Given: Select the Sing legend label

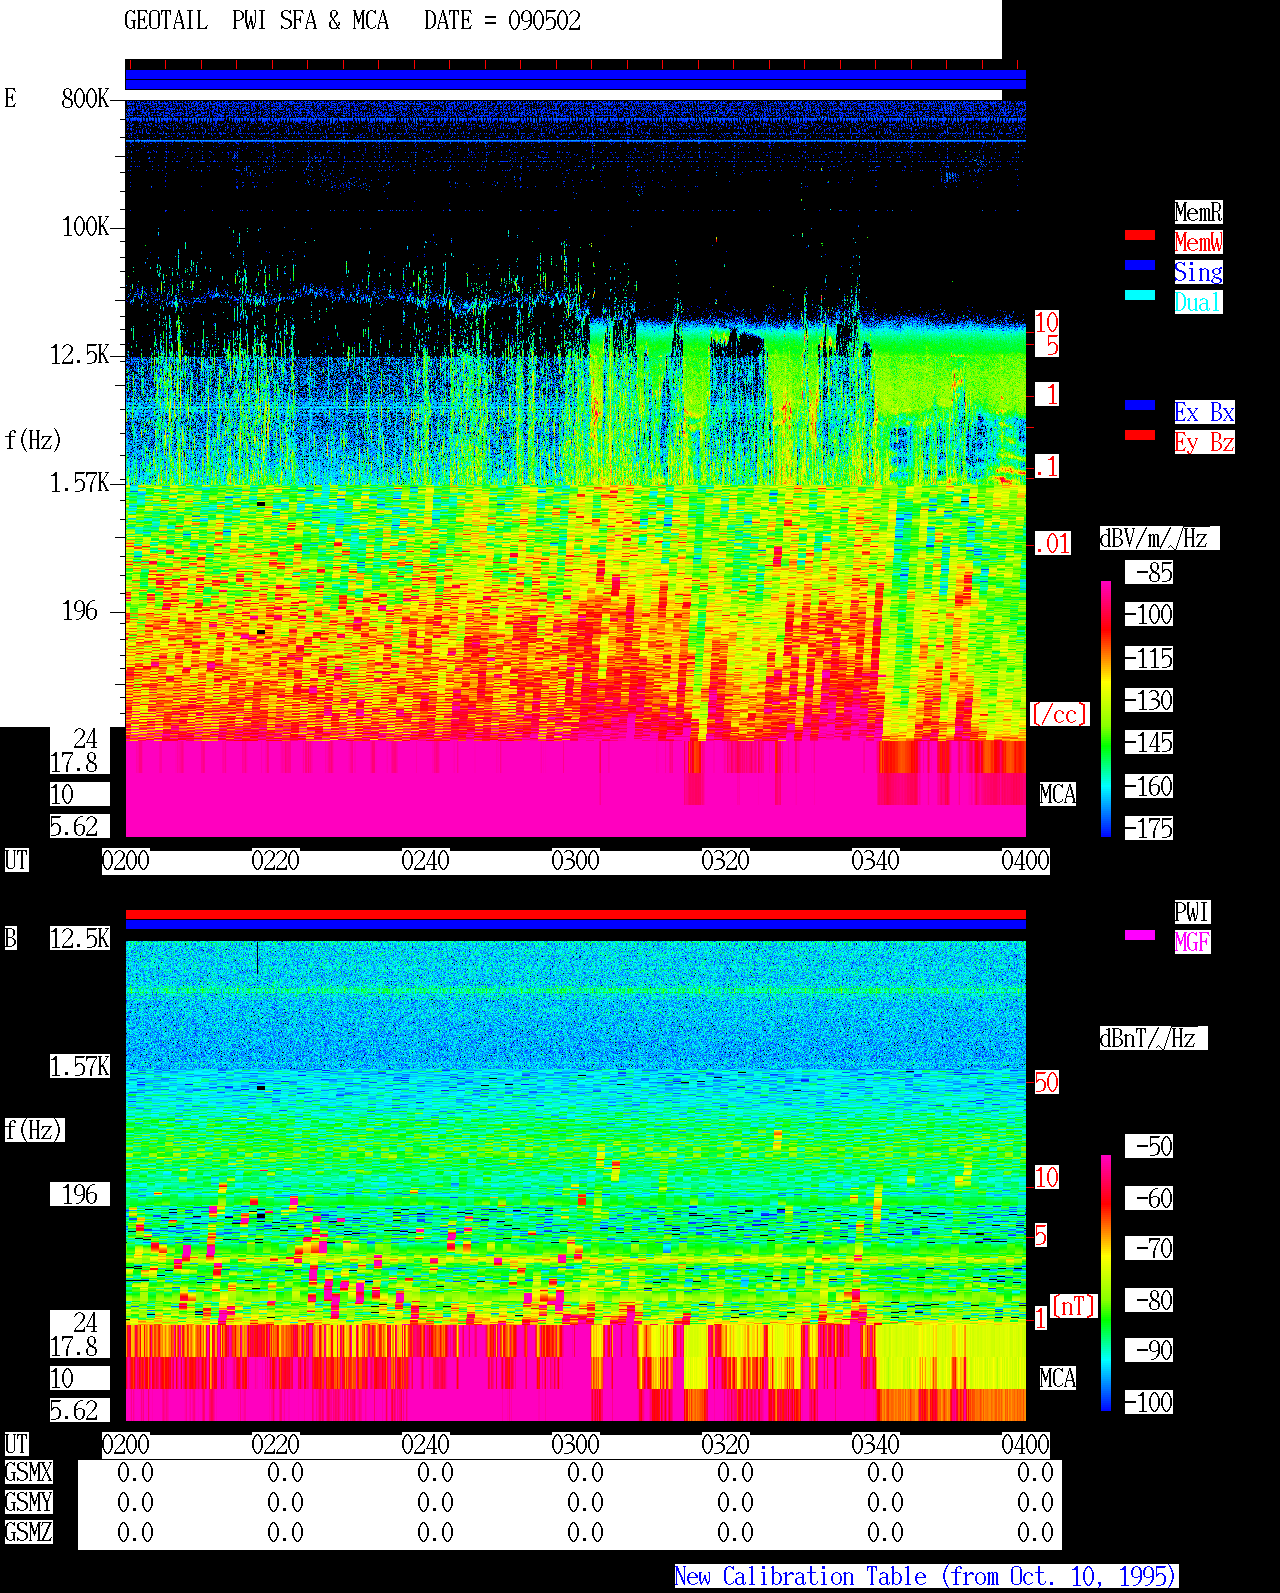Looking at the screenshot, I should (x=1198, y=272).
